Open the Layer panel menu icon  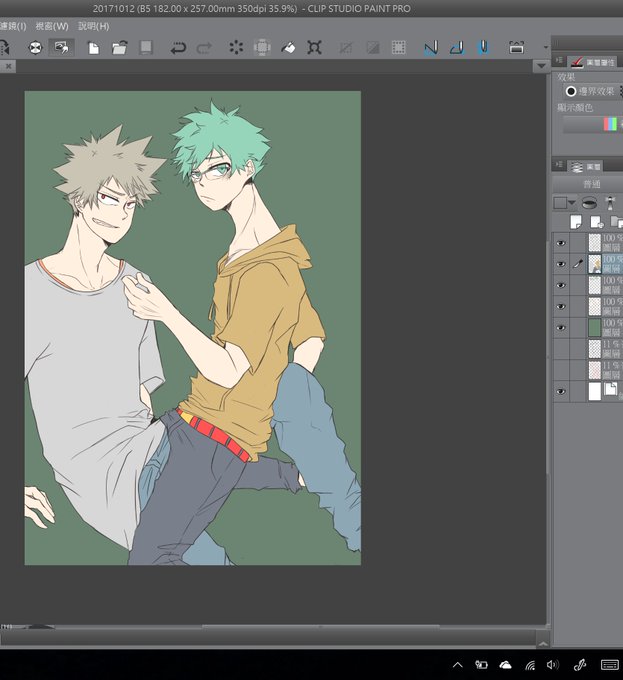[x=559, y=165]
